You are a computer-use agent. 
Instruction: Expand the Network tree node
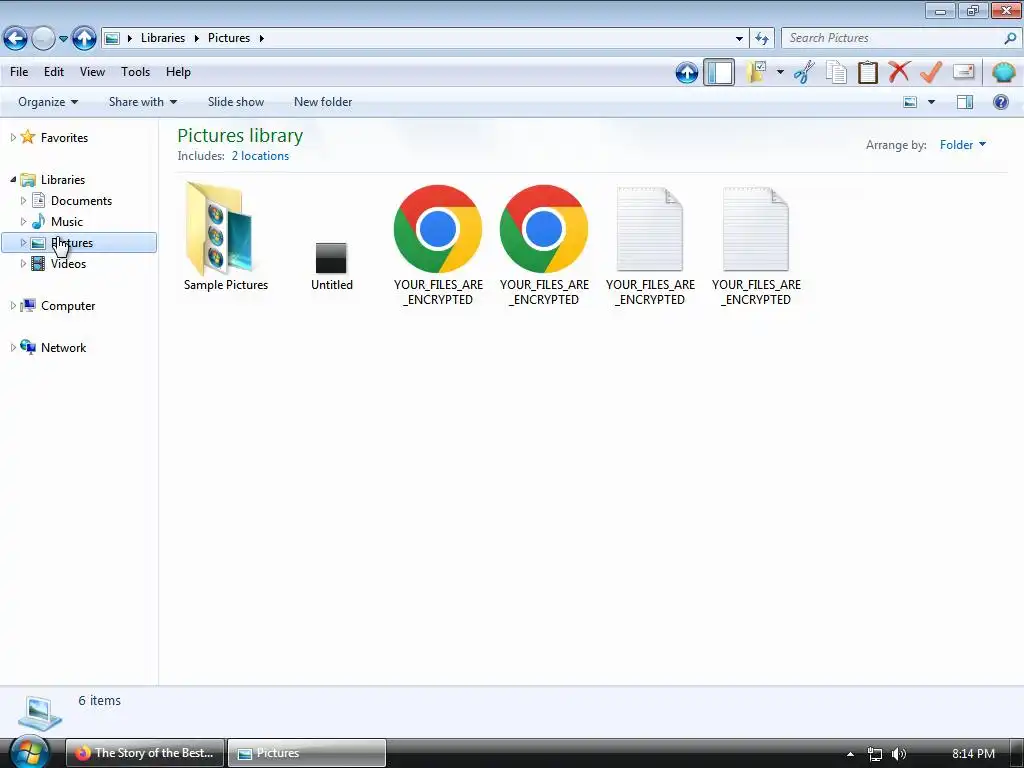pyautogui.click(x=12, y=347)
